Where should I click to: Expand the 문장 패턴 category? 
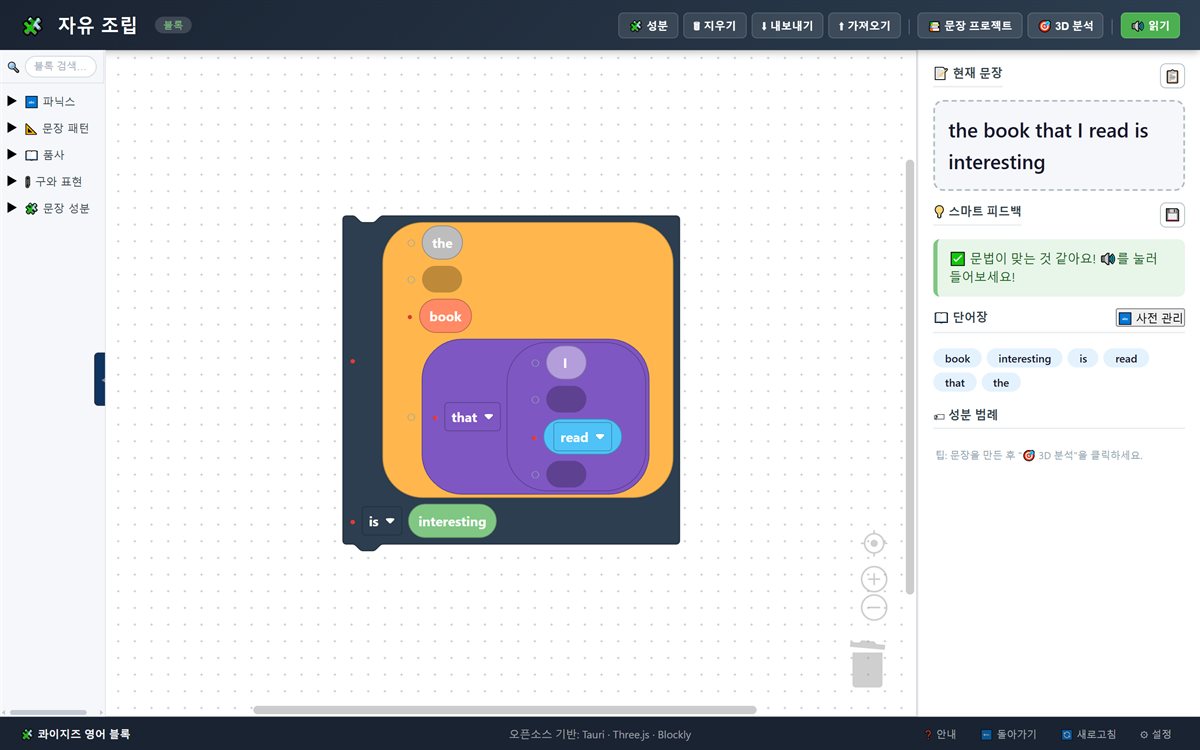point(50,128)
